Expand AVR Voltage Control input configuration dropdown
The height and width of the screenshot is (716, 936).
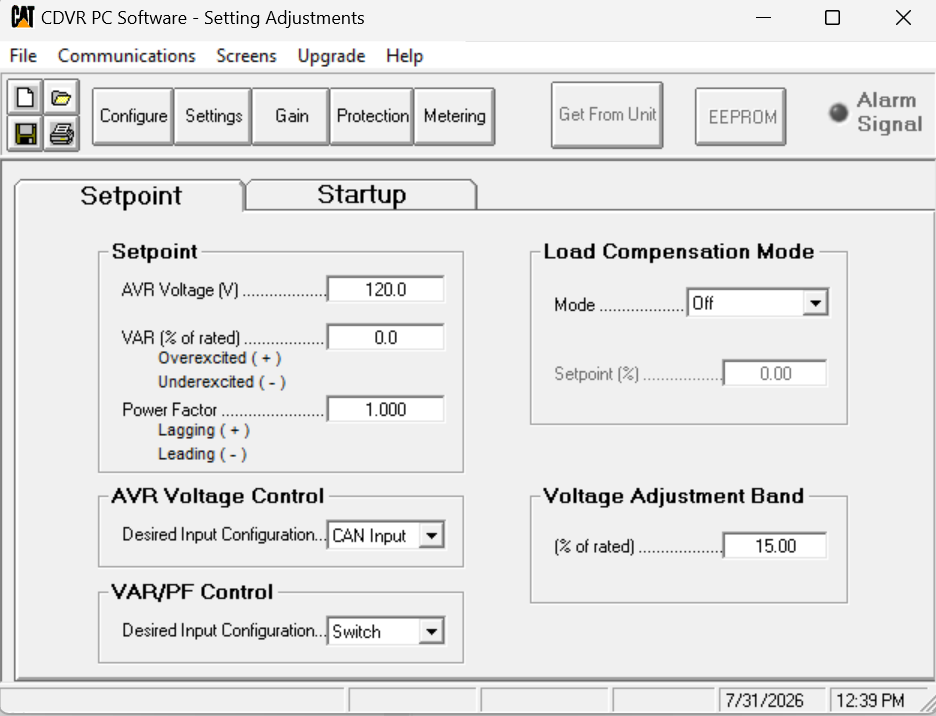point(432,535)
